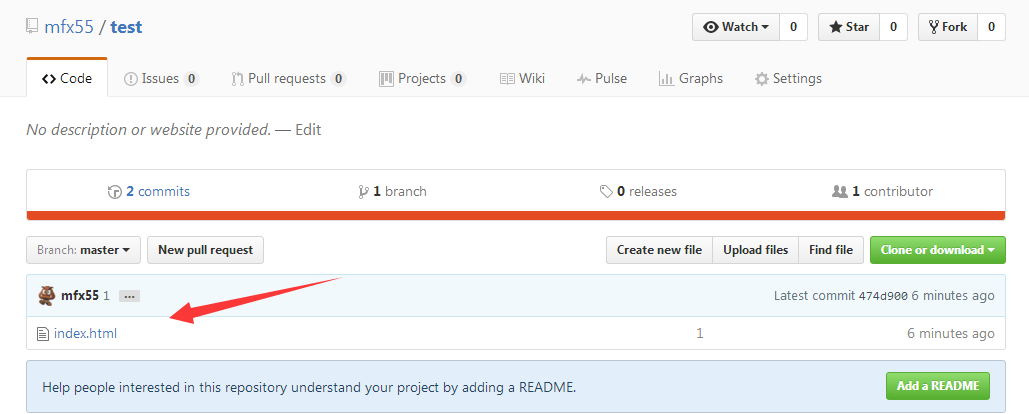Click the Graphs bar chart icon
The height and width of the screenshot is (414, 1029).
[x=667, y=79]
